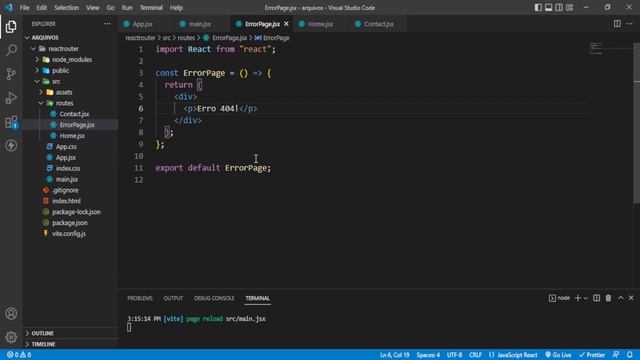Open the new terminal launch profile dropdown

pyautogui.click(x=586, y=298)
